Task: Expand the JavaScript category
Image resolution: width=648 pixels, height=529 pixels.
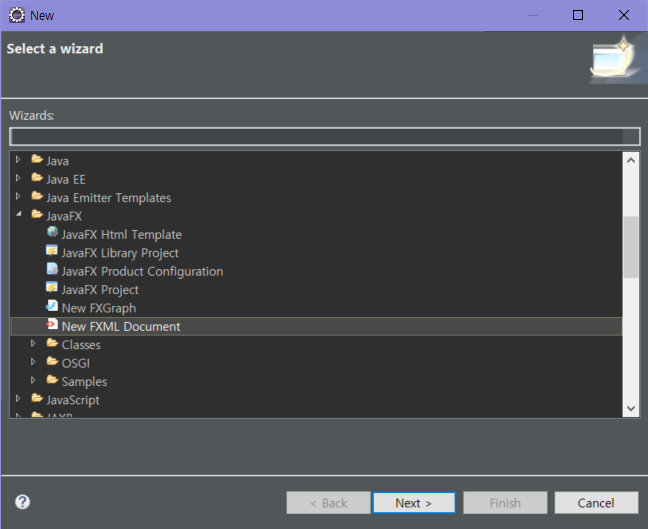Action: (18, 398)
